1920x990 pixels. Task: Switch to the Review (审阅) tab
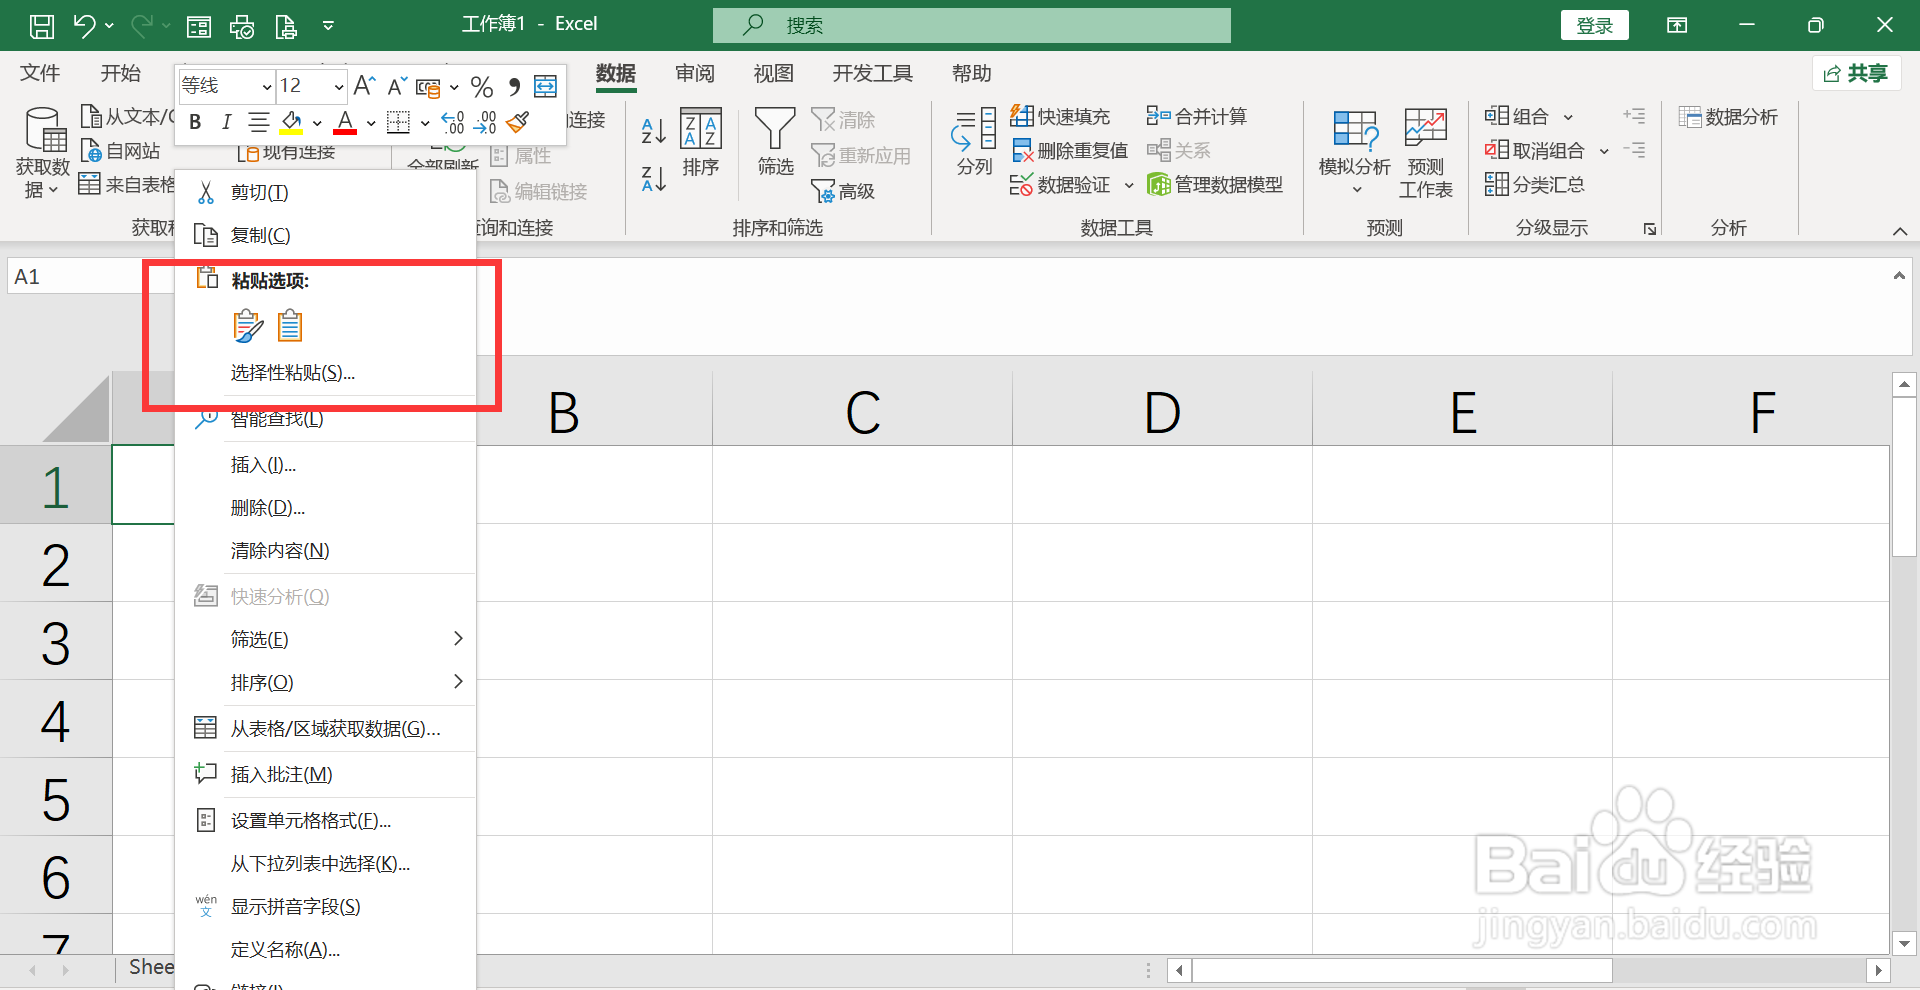[x=695, y=73]
